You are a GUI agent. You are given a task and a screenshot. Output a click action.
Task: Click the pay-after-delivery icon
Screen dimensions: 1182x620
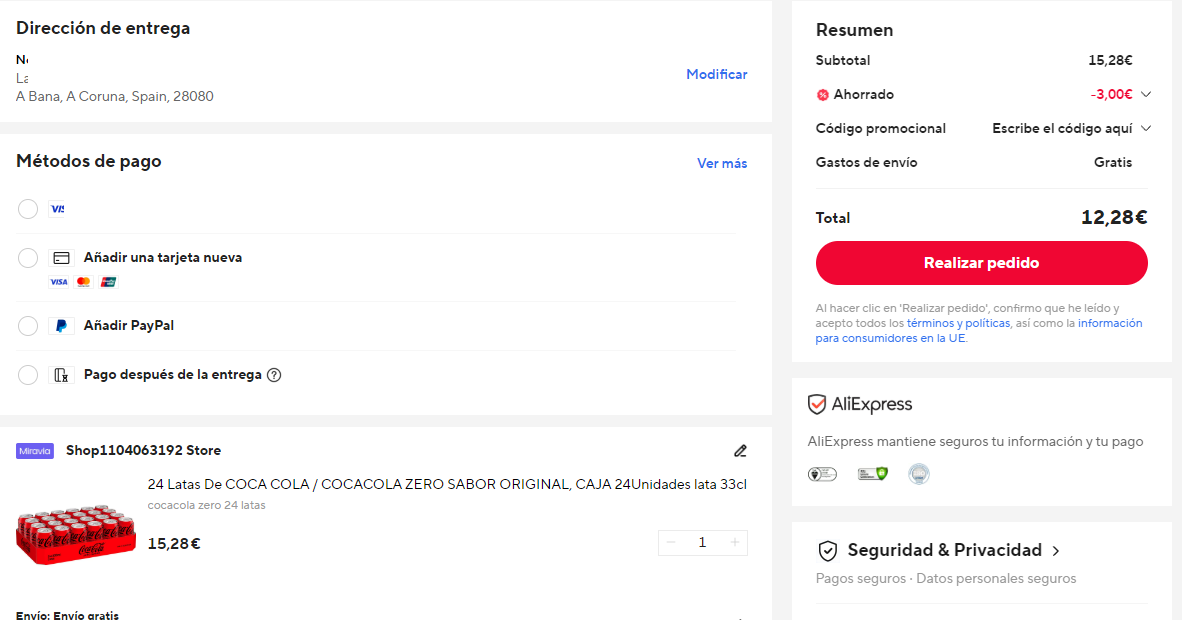pyautogui.click(x=62, y=375)
